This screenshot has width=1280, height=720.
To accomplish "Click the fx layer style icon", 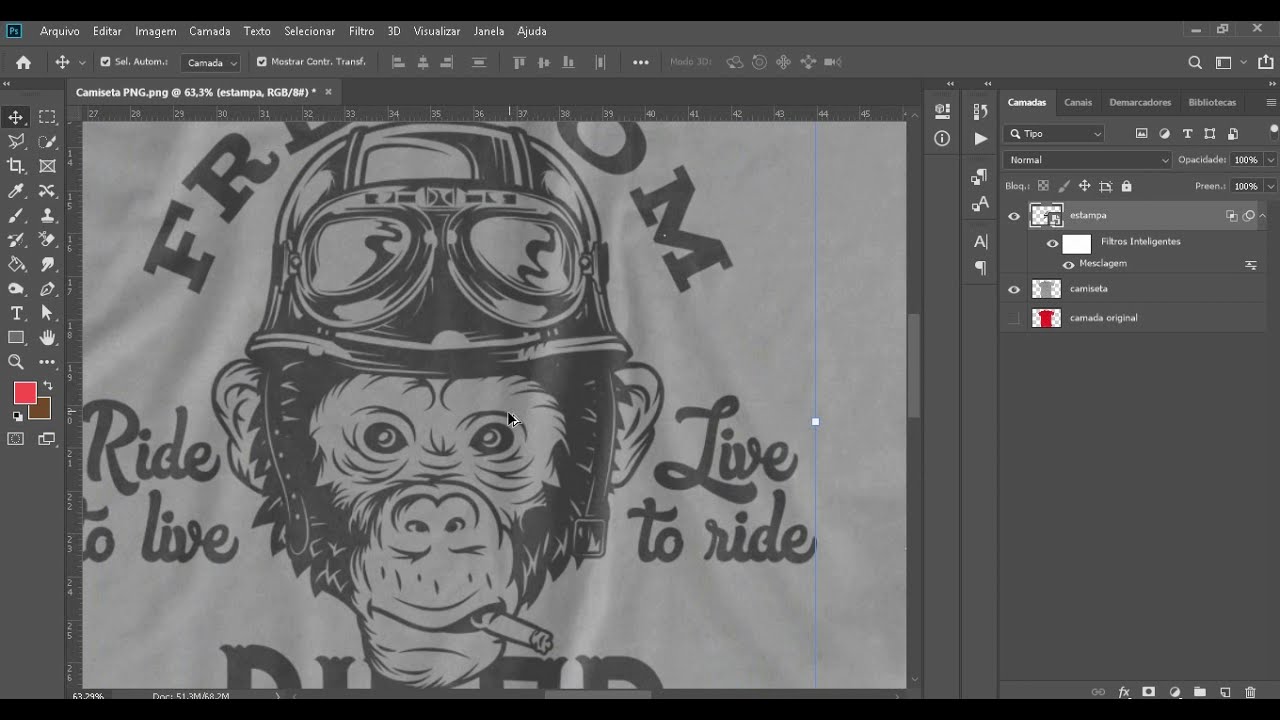I will [x=1124, y=692].
